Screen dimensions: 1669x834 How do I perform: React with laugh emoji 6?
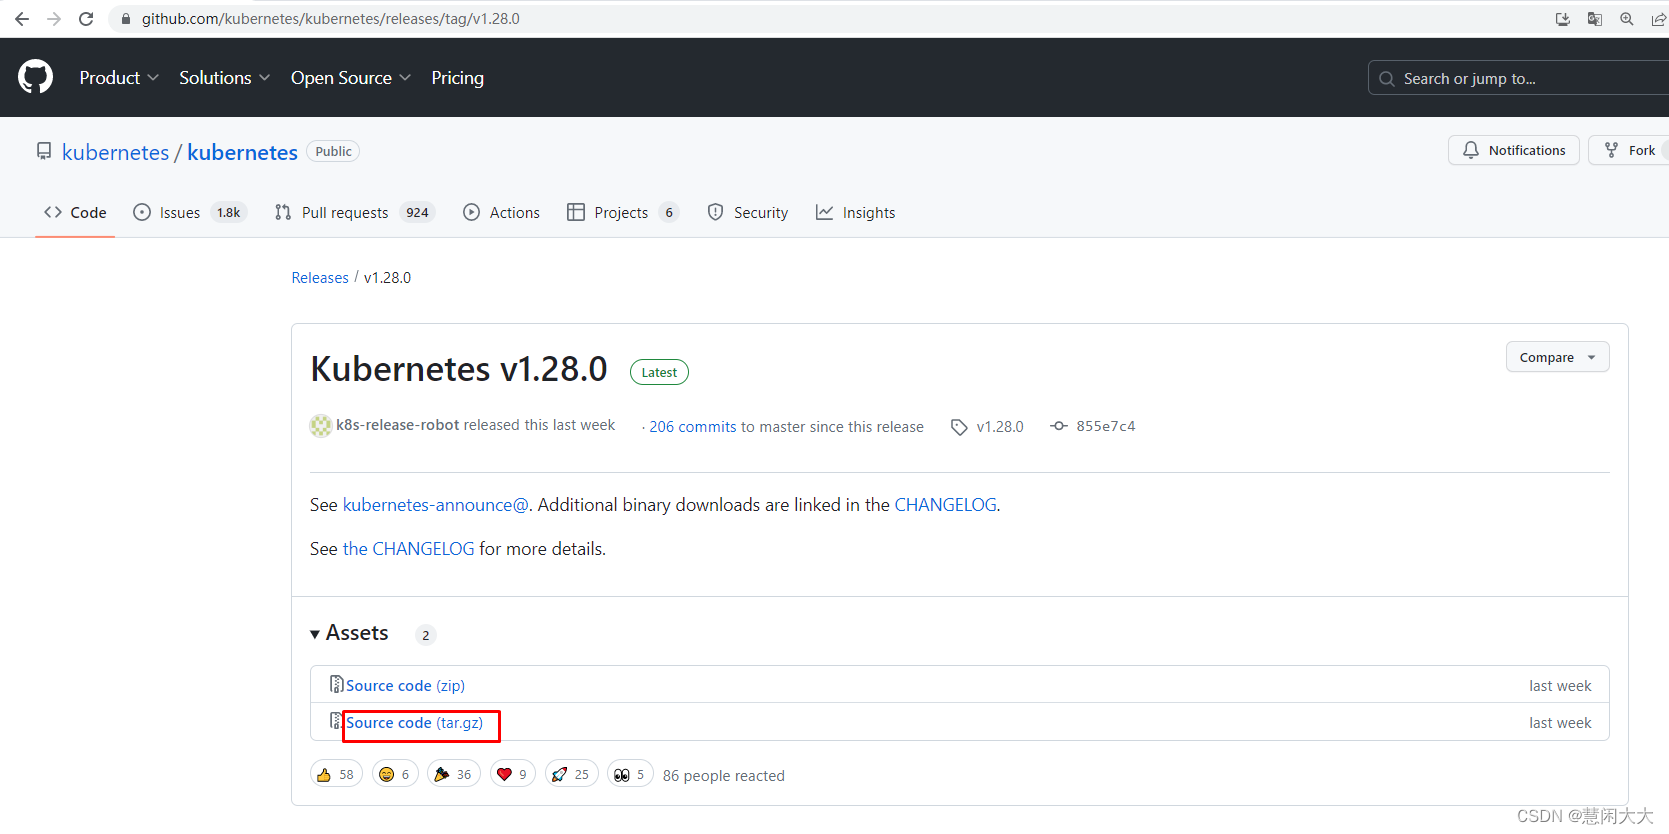click(395, 774)
